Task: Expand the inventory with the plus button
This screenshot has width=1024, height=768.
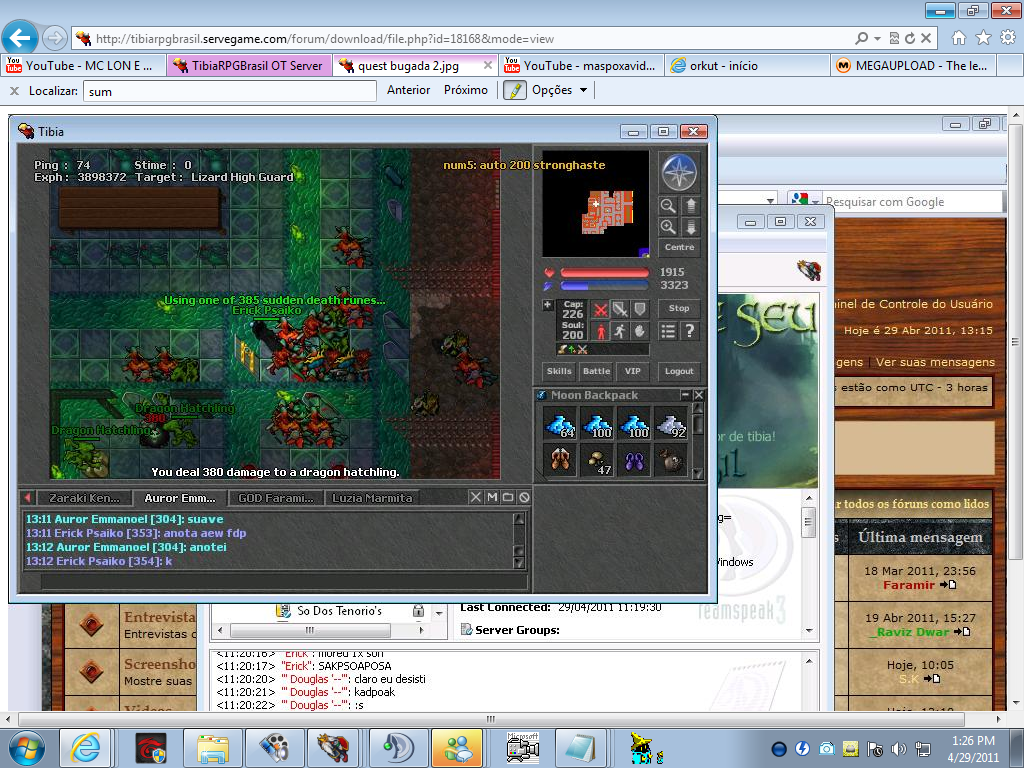Action: [x=547, y=304]
